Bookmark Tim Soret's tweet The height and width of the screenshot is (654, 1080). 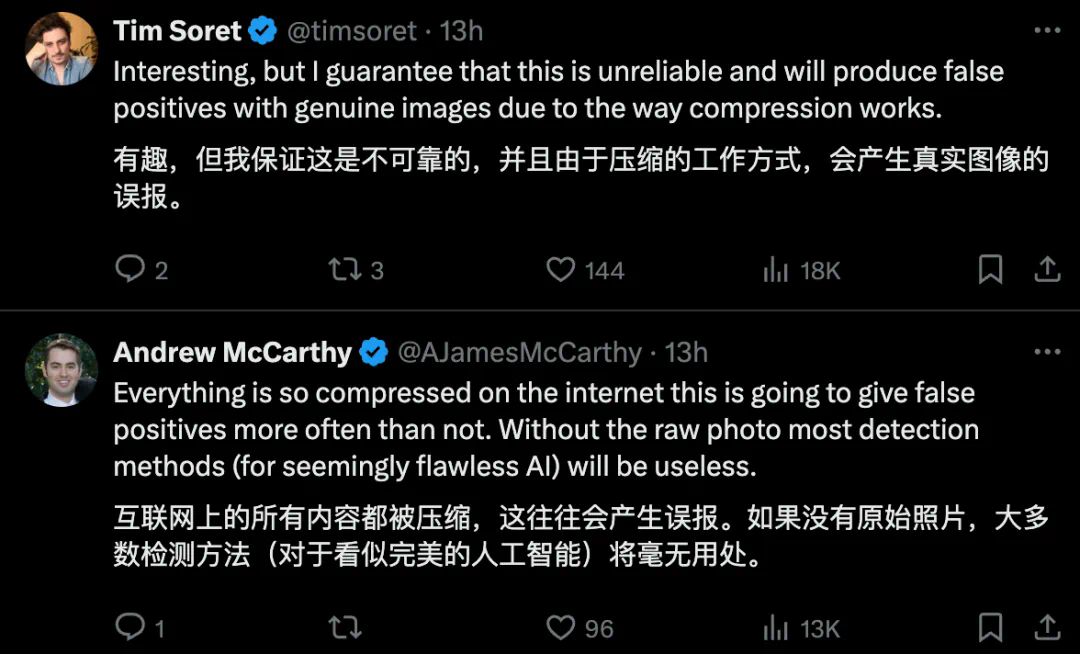click(990, 269)
